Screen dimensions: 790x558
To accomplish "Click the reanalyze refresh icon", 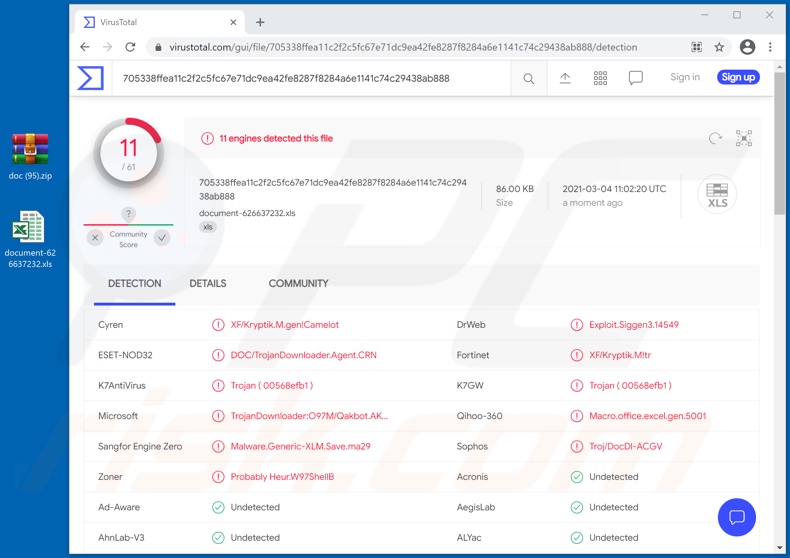I will 715,138.
